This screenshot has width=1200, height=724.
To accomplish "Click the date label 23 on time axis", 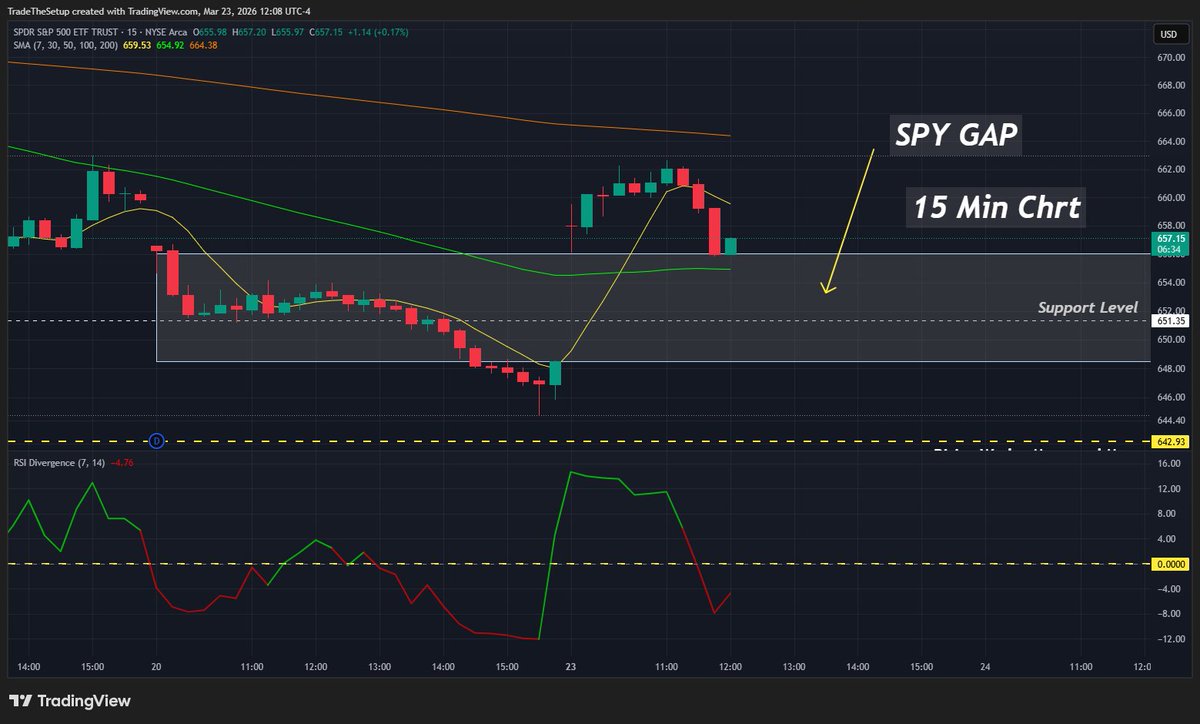I will click(570, 666).
